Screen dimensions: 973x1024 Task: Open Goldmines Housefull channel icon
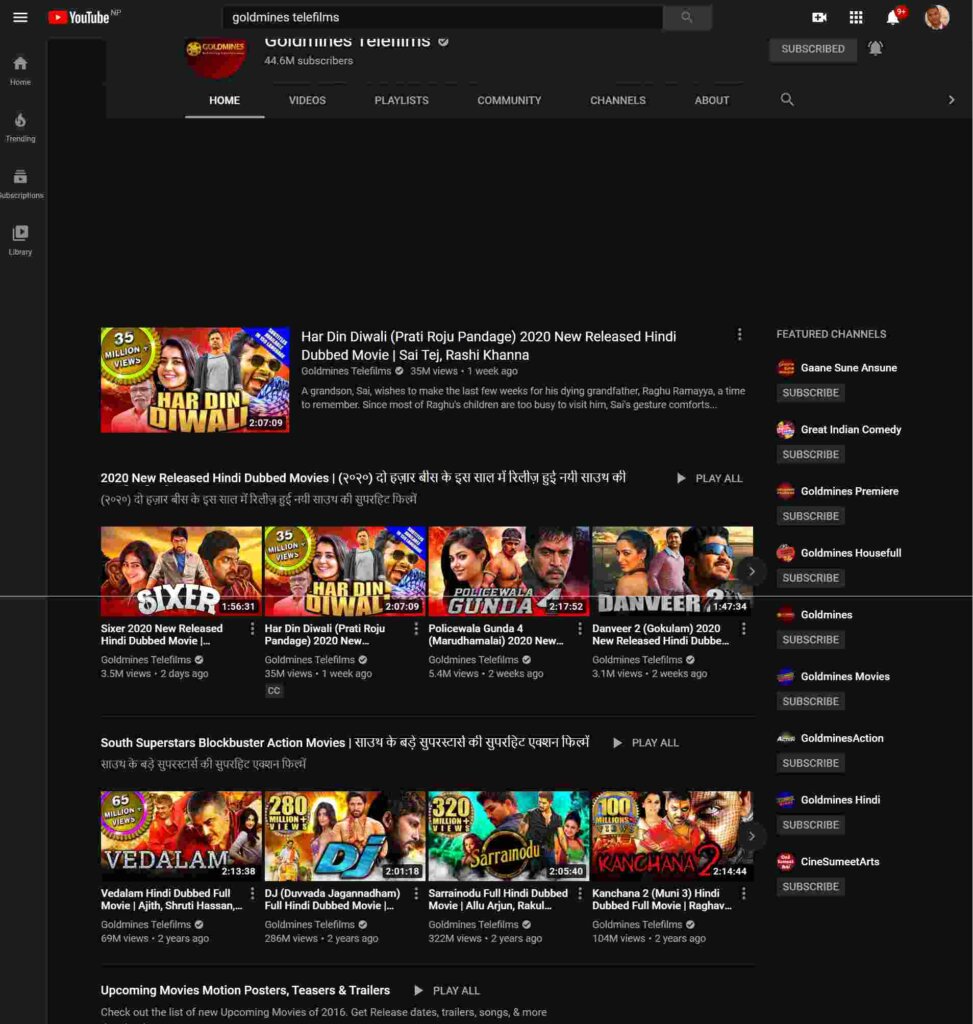point(786,552)
